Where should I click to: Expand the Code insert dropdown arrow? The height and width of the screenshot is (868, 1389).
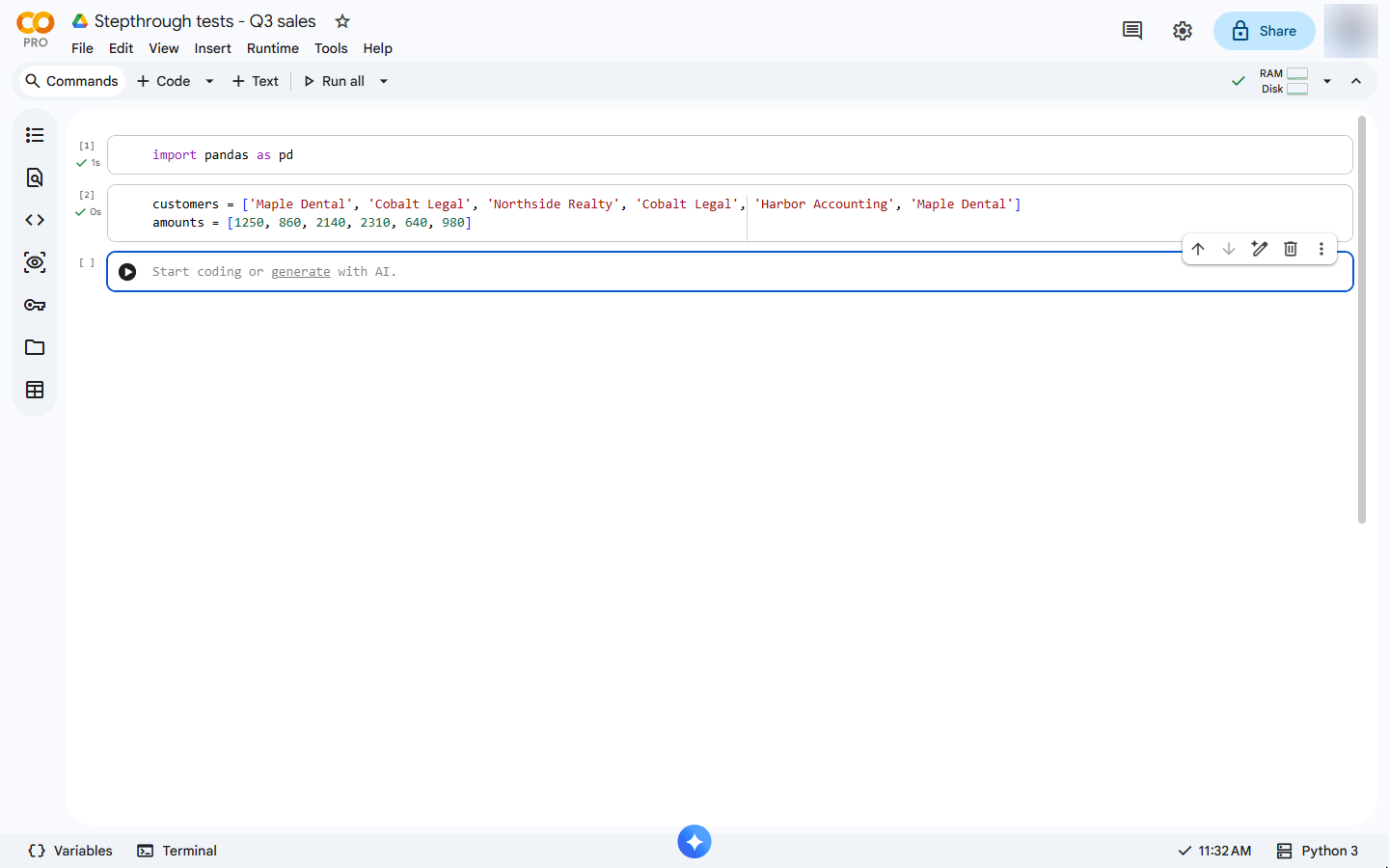(x=209, y=81)
